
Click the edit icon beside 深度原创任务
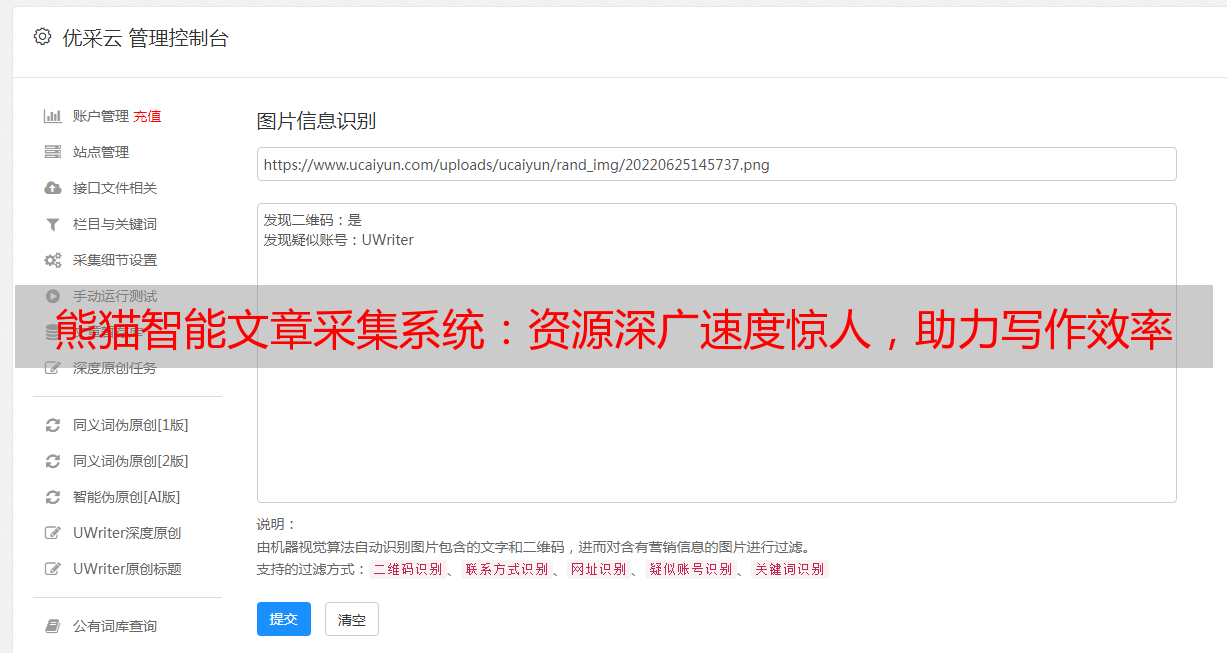(x=53, y=368)
